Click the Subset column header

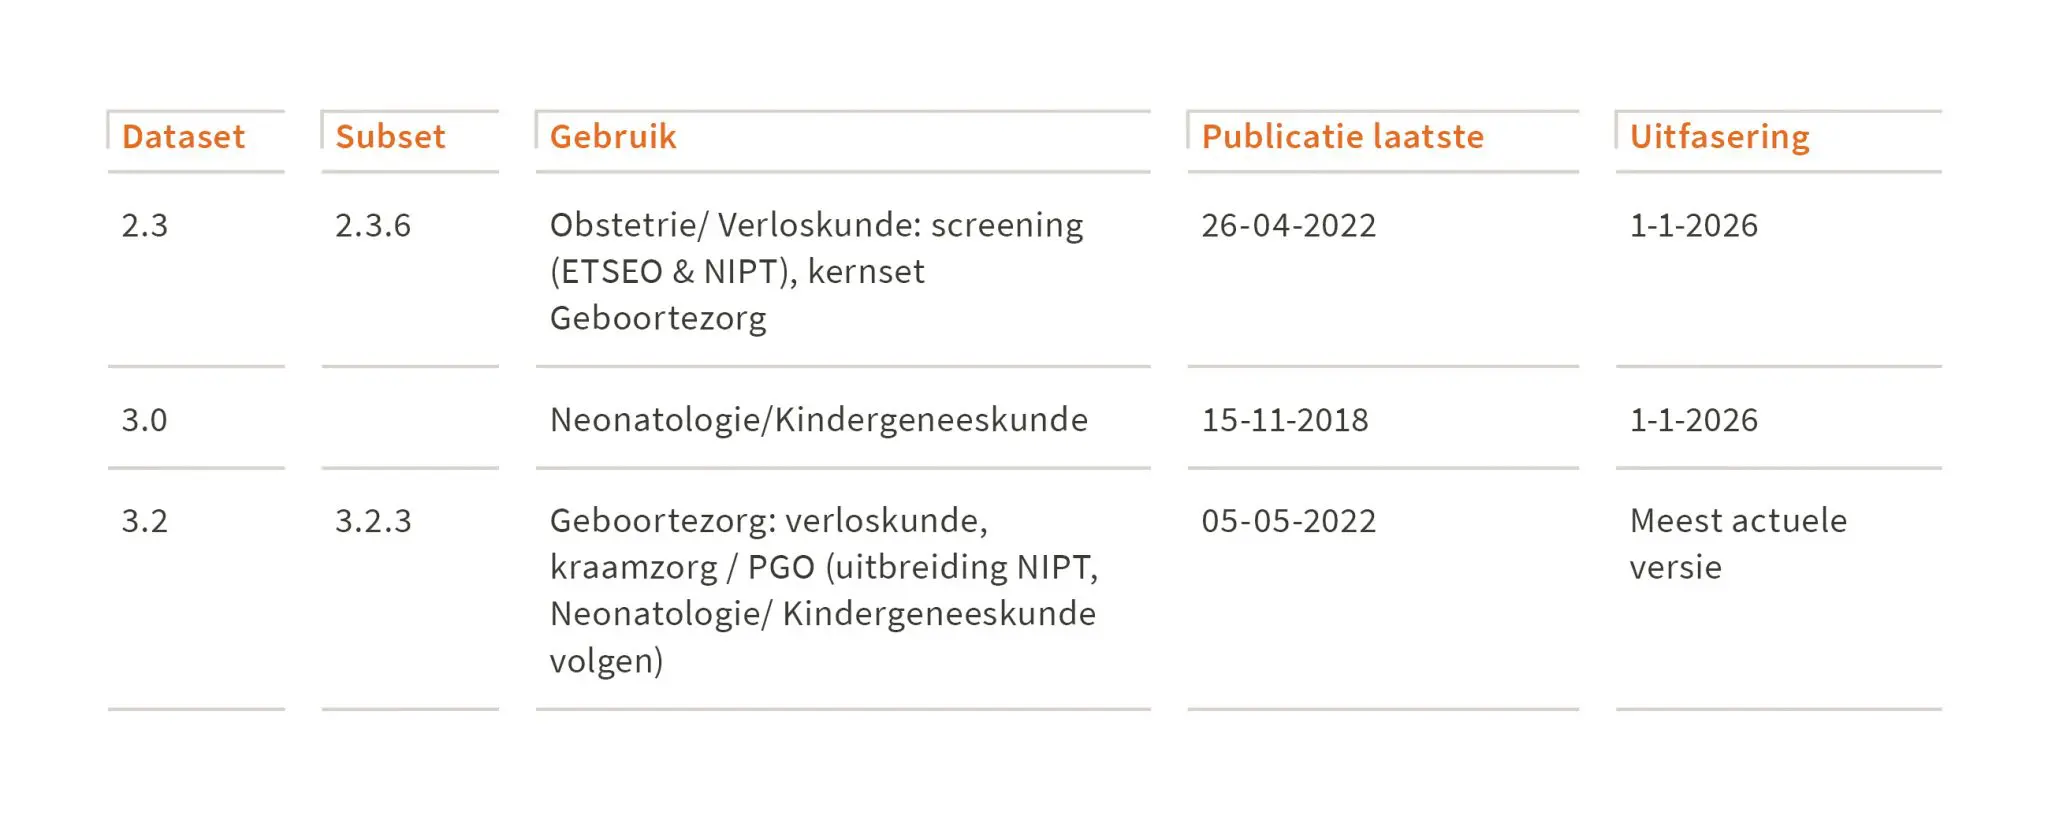click(390, 137)
